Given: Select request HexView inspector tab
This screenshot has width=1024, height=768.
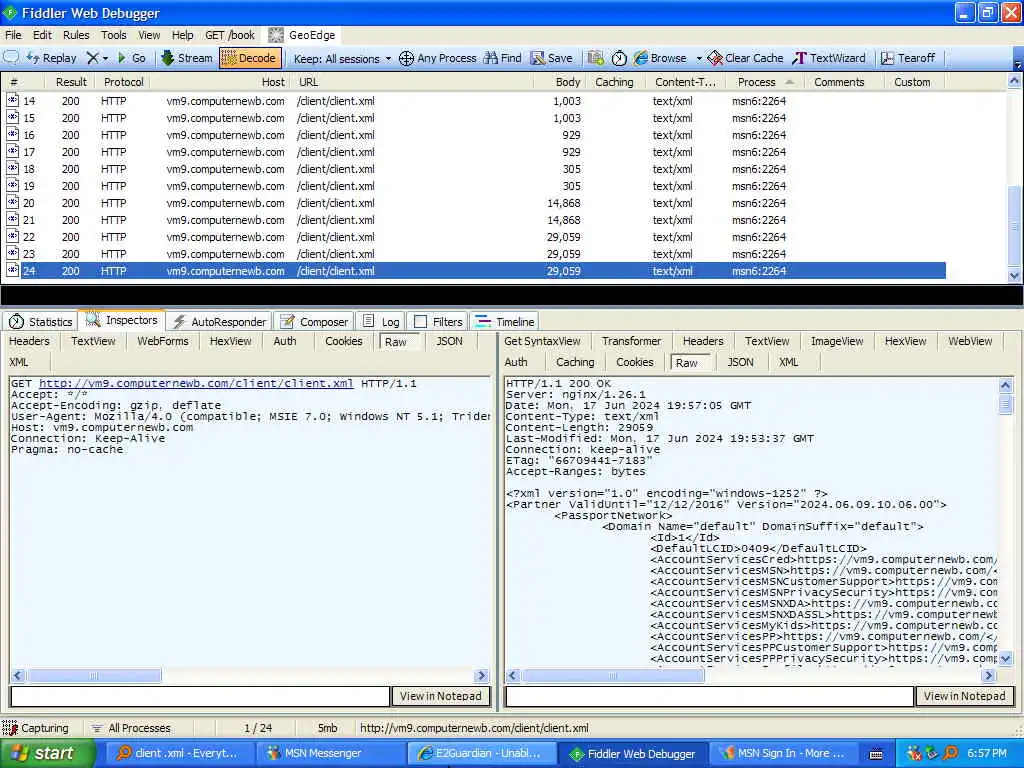Looking at the screenshot, I should pyautogui.click(x=231, y=341).
